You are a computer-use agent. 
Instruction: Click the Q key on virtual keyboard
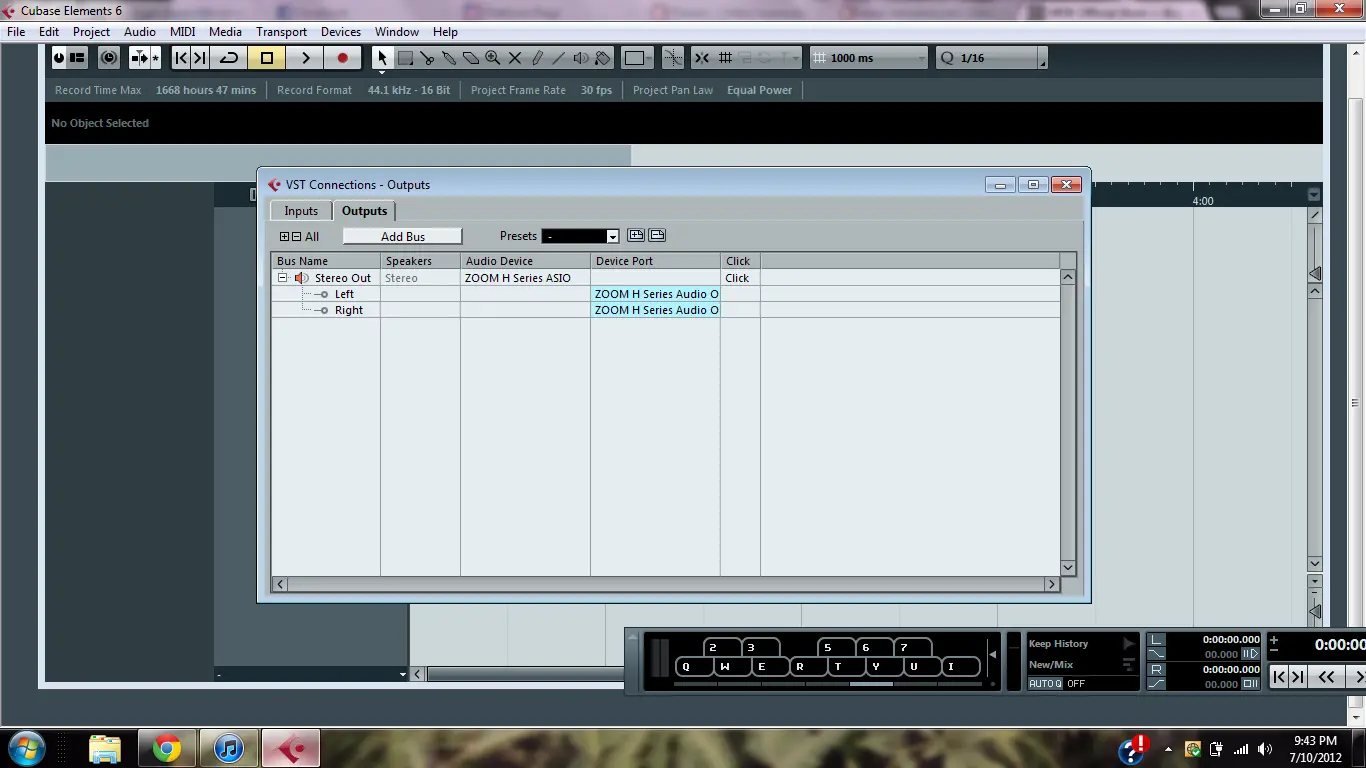point(696,667)
